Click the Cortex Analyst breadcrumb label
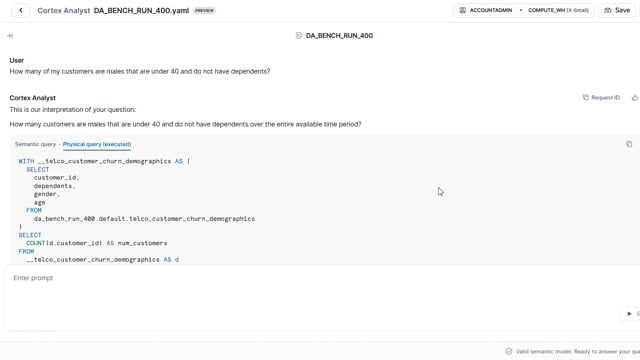This screenshot has width=640, height=360. pyautogui.click(x=64, y=11)
